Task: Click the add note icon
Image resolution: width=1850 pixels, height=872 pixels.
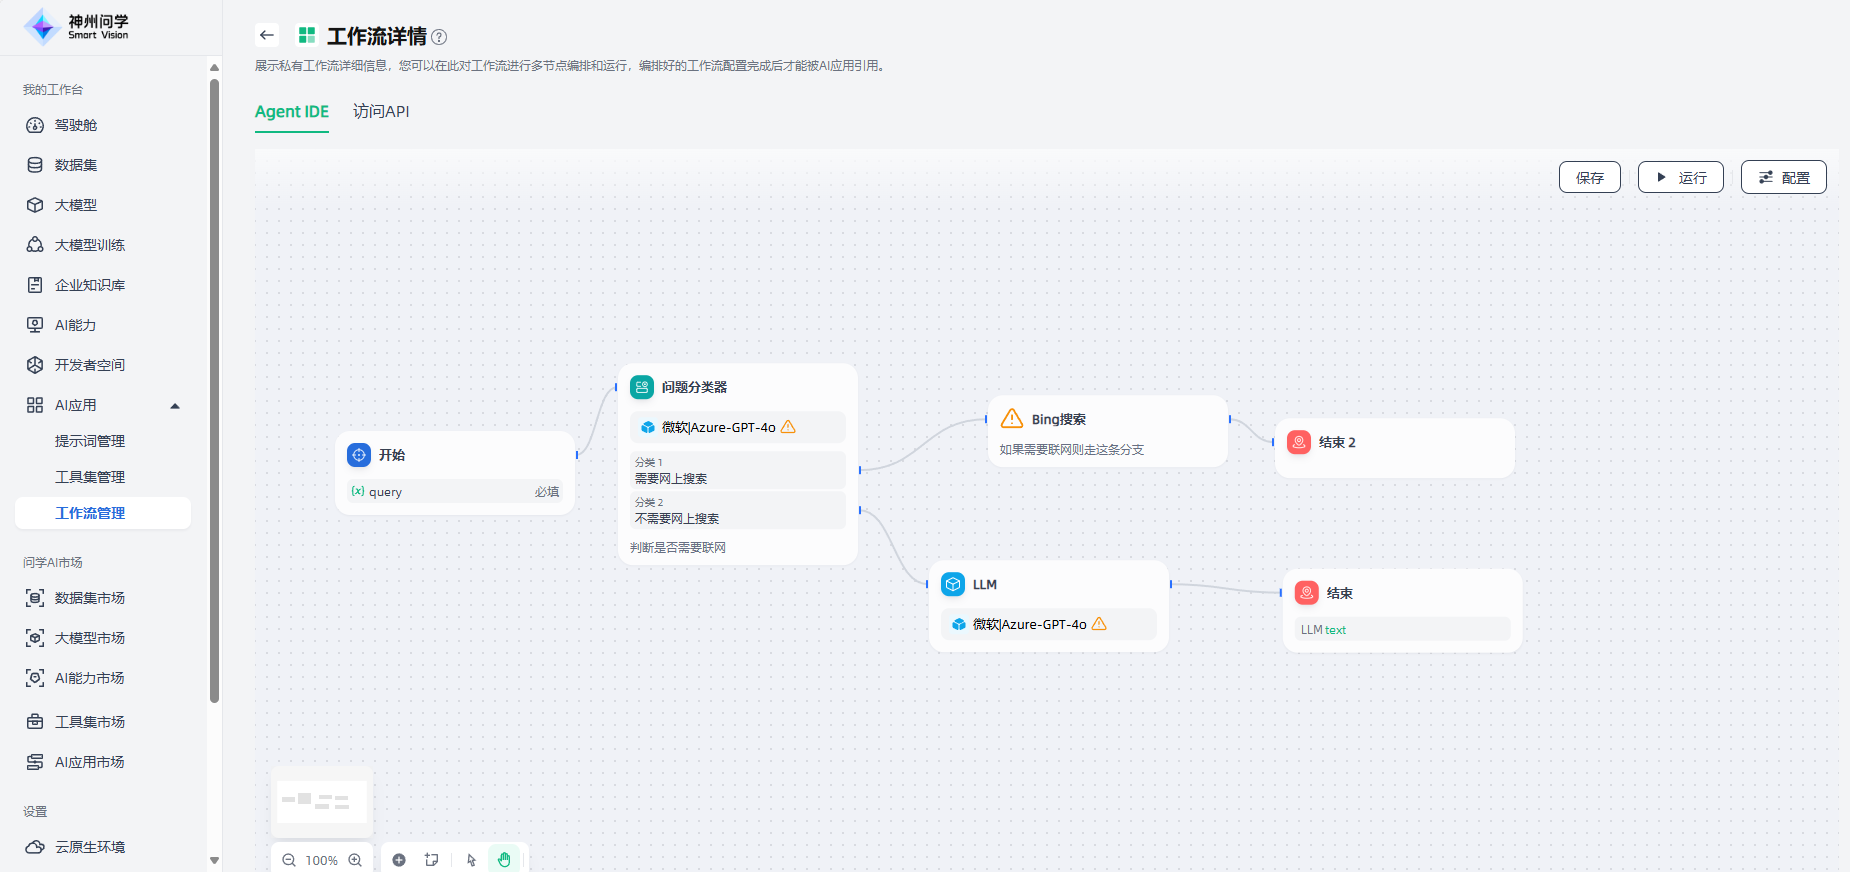Action: point(432,860)
